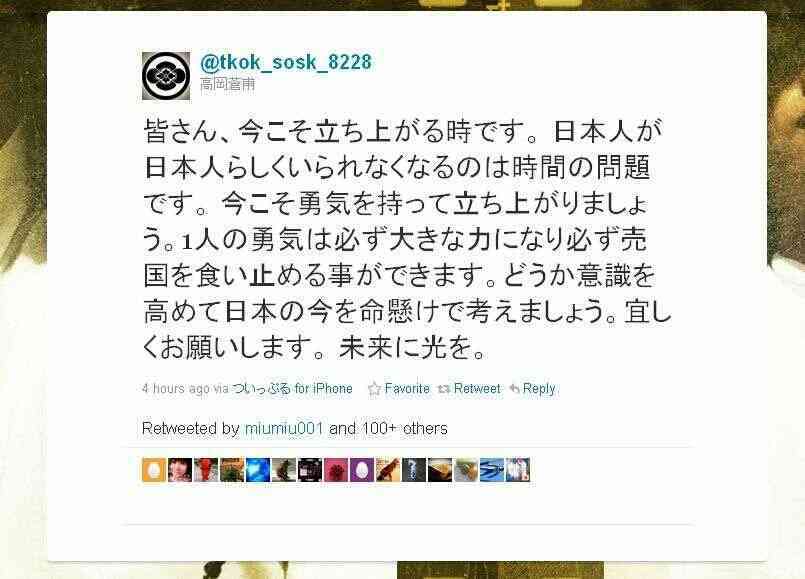The height and width of the screenshot is (579, 805).
Task: Retweet this tweet
Action: click(476, 389)
